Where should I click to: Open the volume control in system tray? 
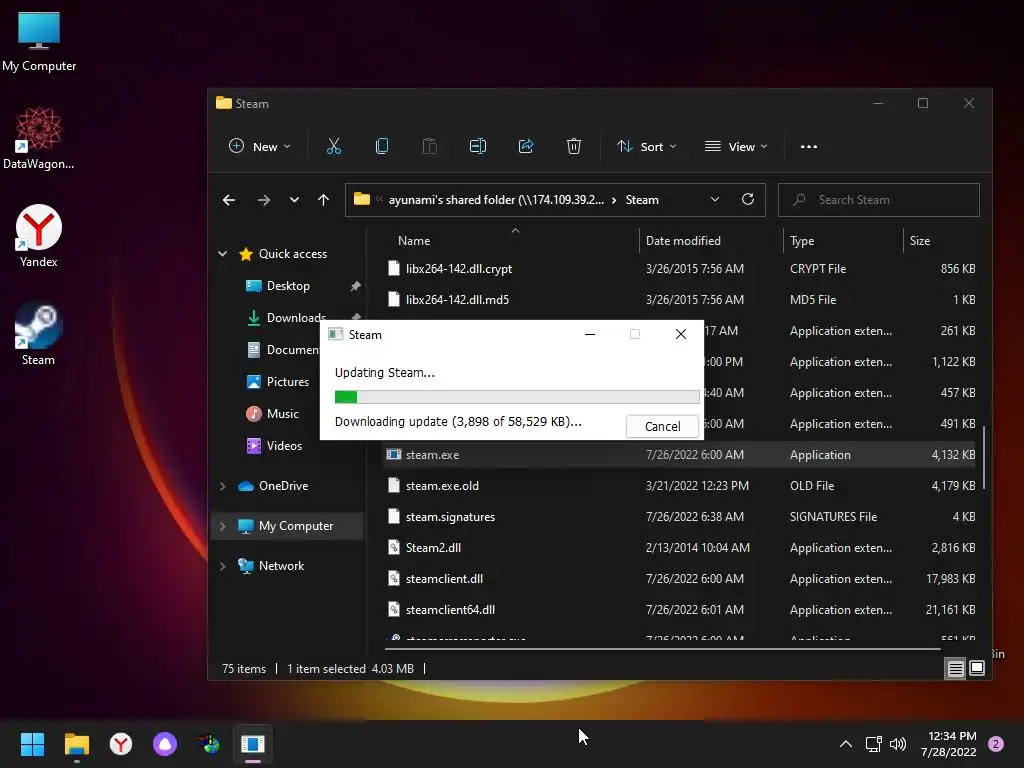898,744
